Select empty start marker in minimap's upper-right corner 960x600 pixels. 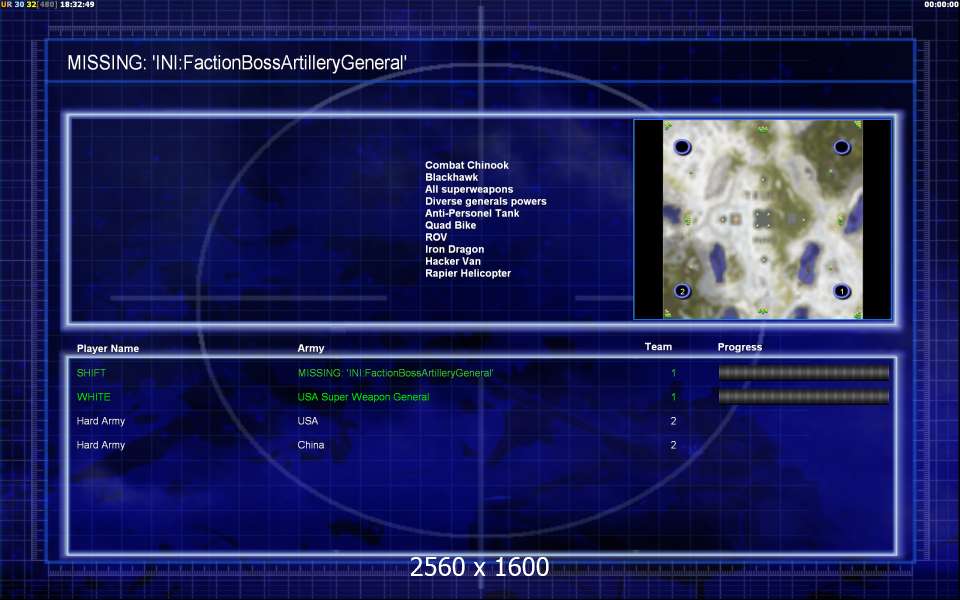click(x=842, y=147)
